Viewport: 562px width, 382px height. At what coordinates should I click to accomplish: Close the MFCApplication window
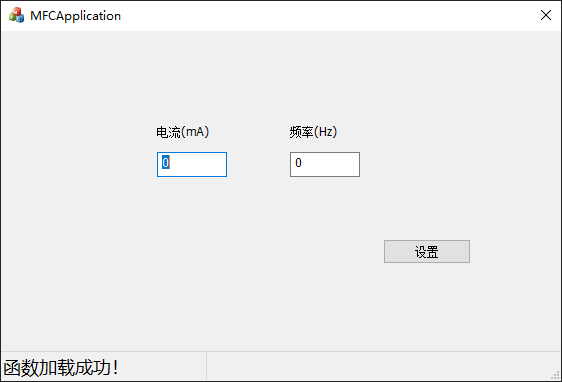546,15
